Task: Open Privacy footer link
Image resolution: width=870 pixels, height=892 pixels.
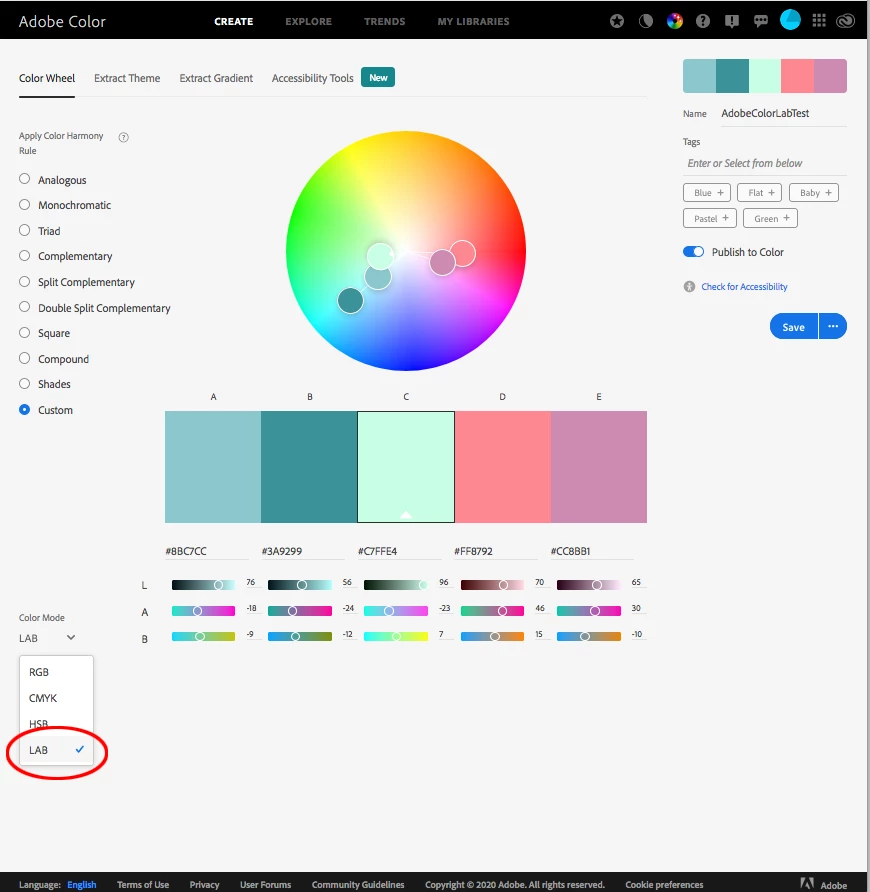Action: 204,885
